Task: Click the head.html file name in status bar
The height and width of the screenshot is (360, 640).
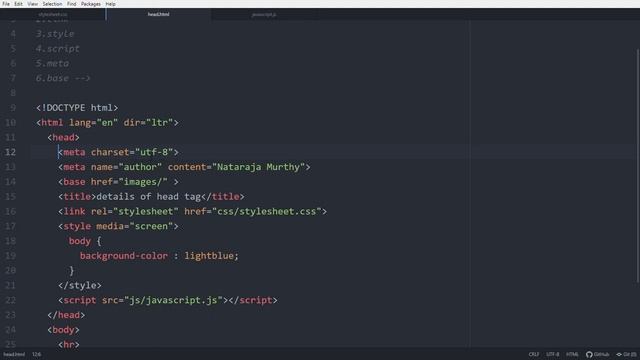Action: 14,354
